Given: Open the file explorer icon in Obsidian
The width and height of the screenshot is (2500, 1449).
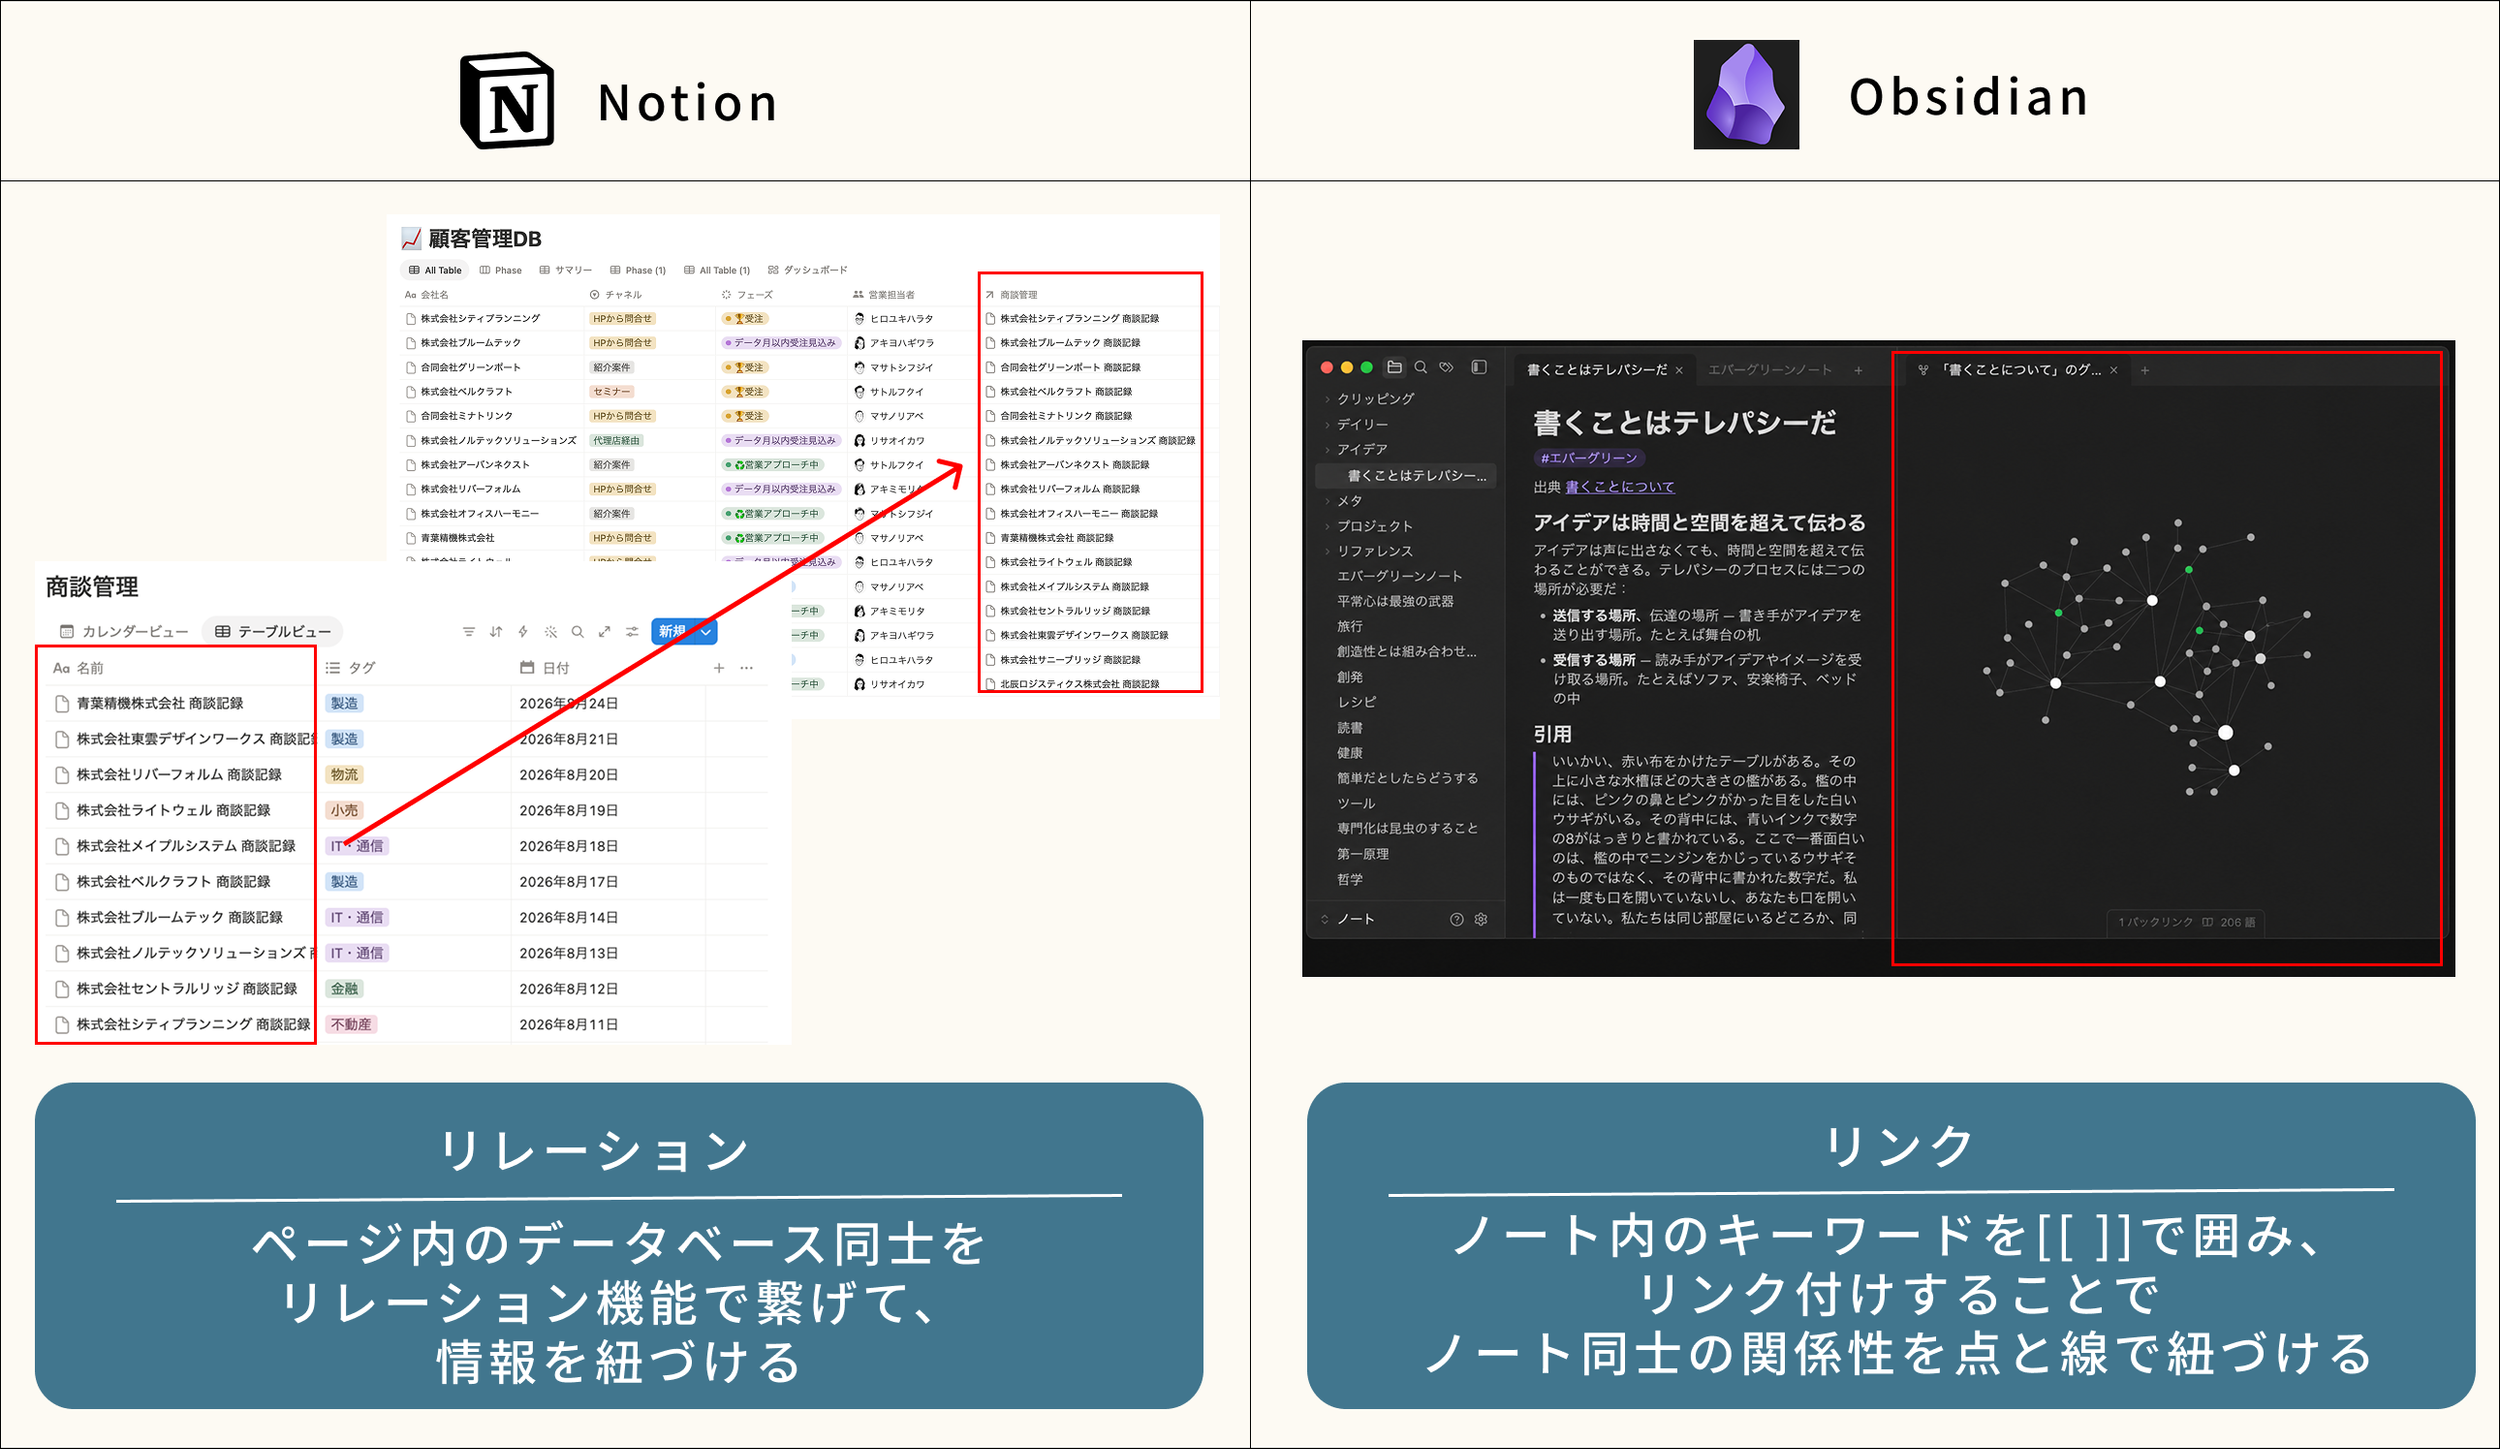Looking at the screenshot, I should [x=1394, y=367].
